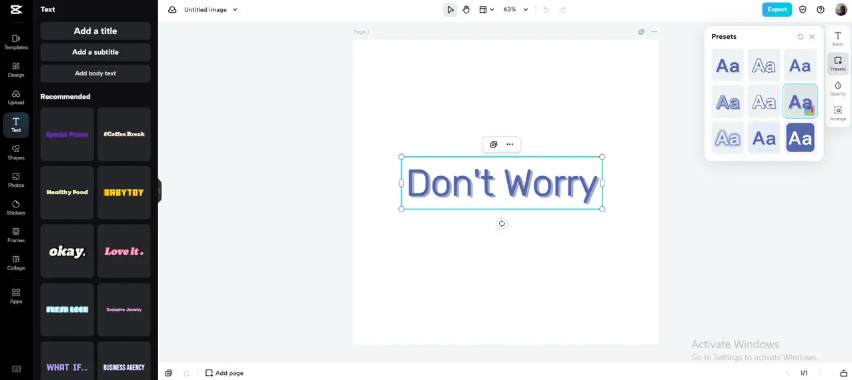This screenshot has width=852, height=380.
Task: Open the Apps sidebar panel
Action: (x=16, y=296)
